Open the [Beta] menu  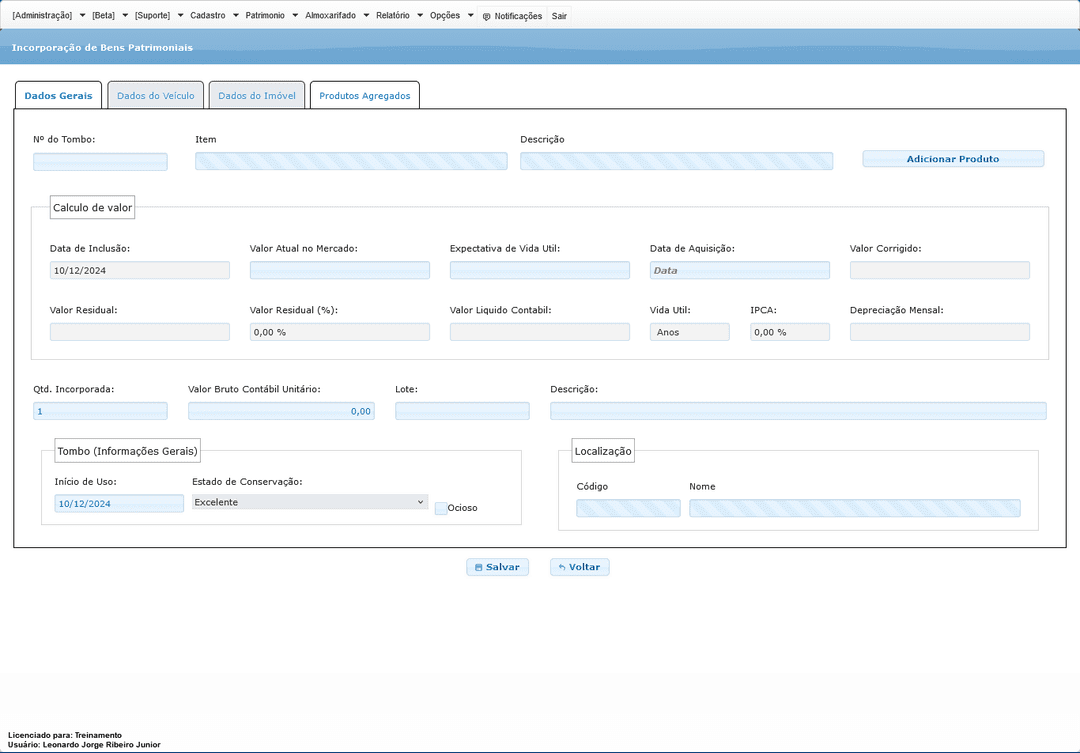(103, 15)
